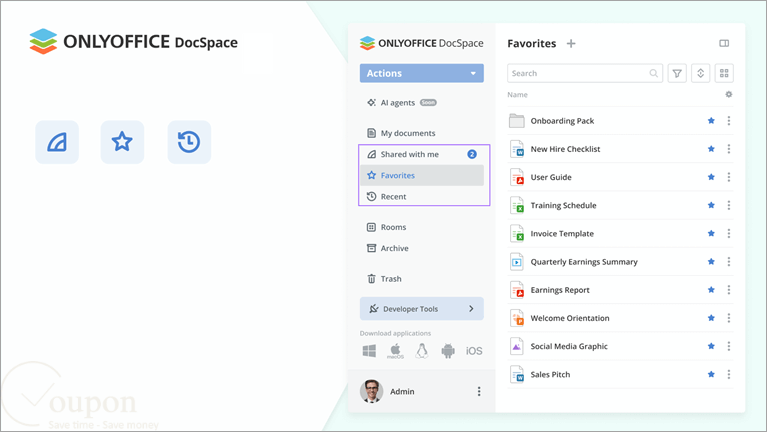The image size is (767, 432).
Task: Open Rooms section
Action: [x=386, y=227]
